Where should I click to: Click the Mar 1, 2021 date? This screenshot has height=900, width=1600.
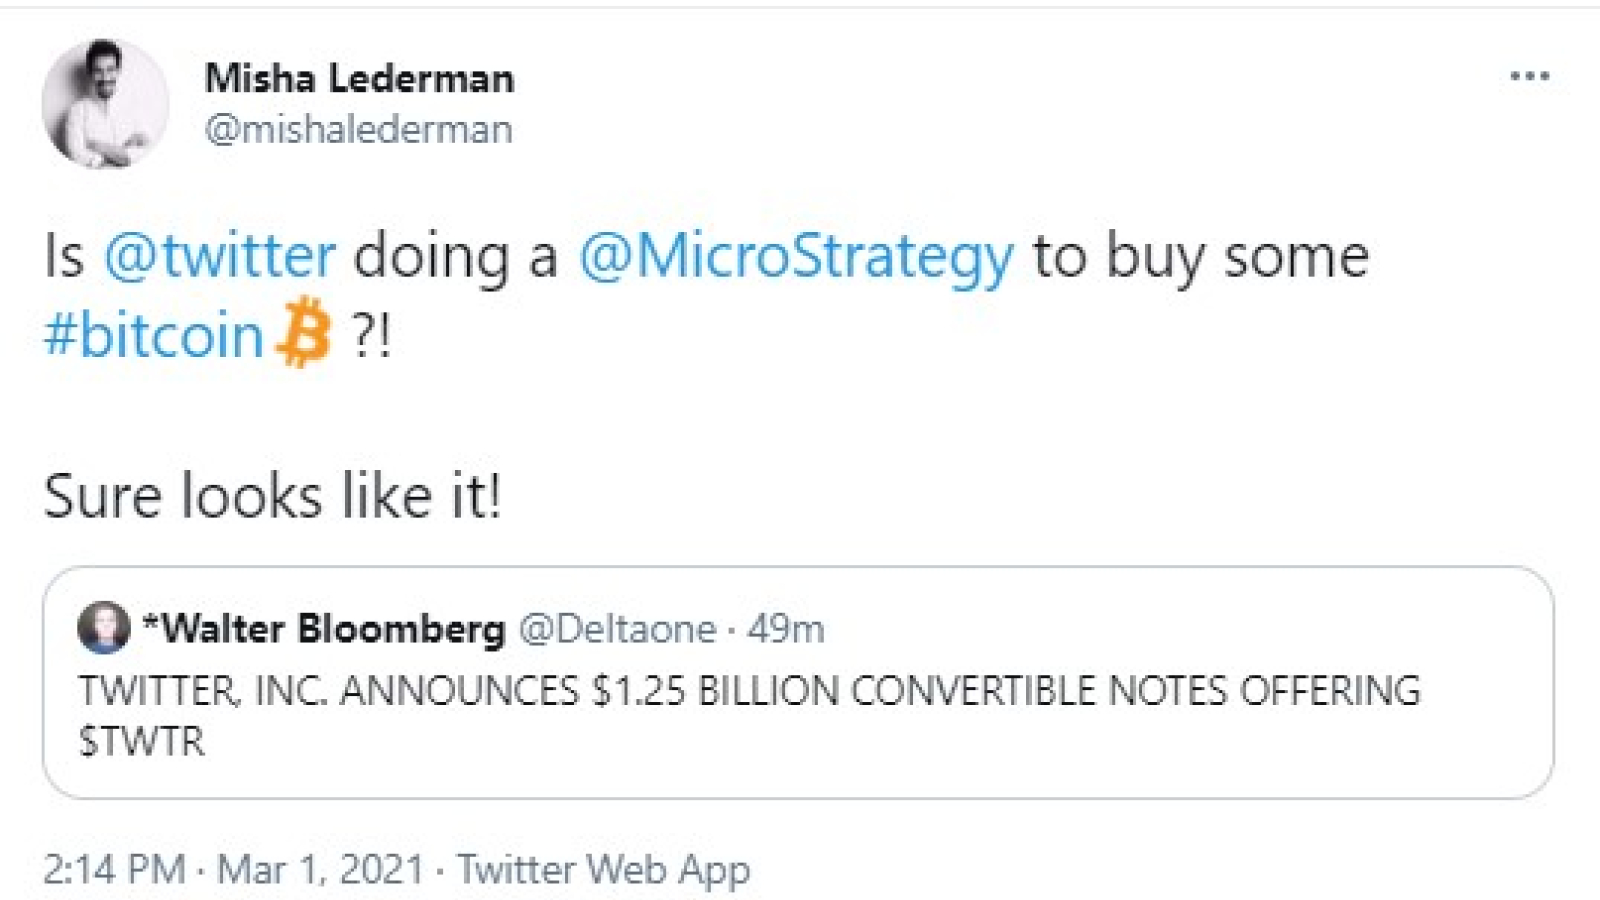coord(320,869)
